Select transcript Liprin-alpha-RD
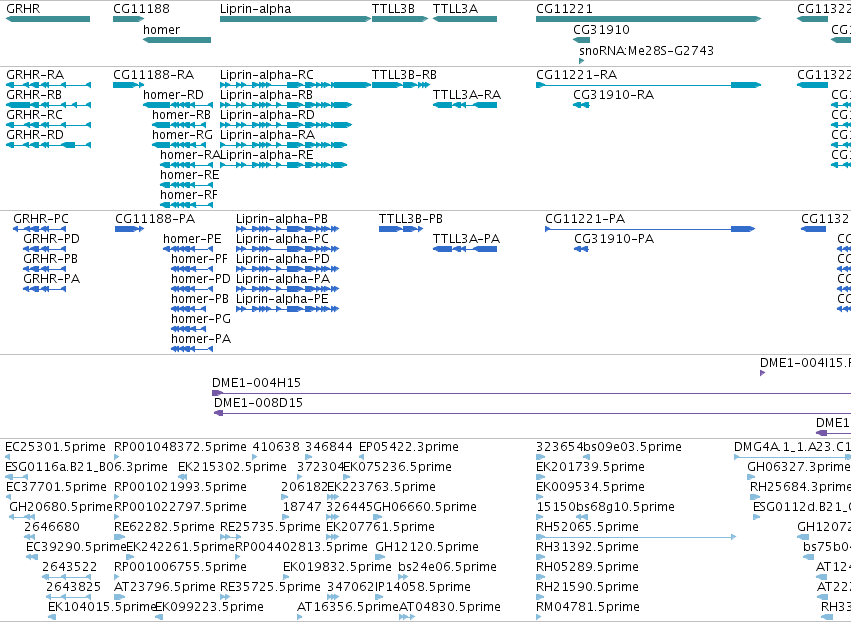 point(286,125)
